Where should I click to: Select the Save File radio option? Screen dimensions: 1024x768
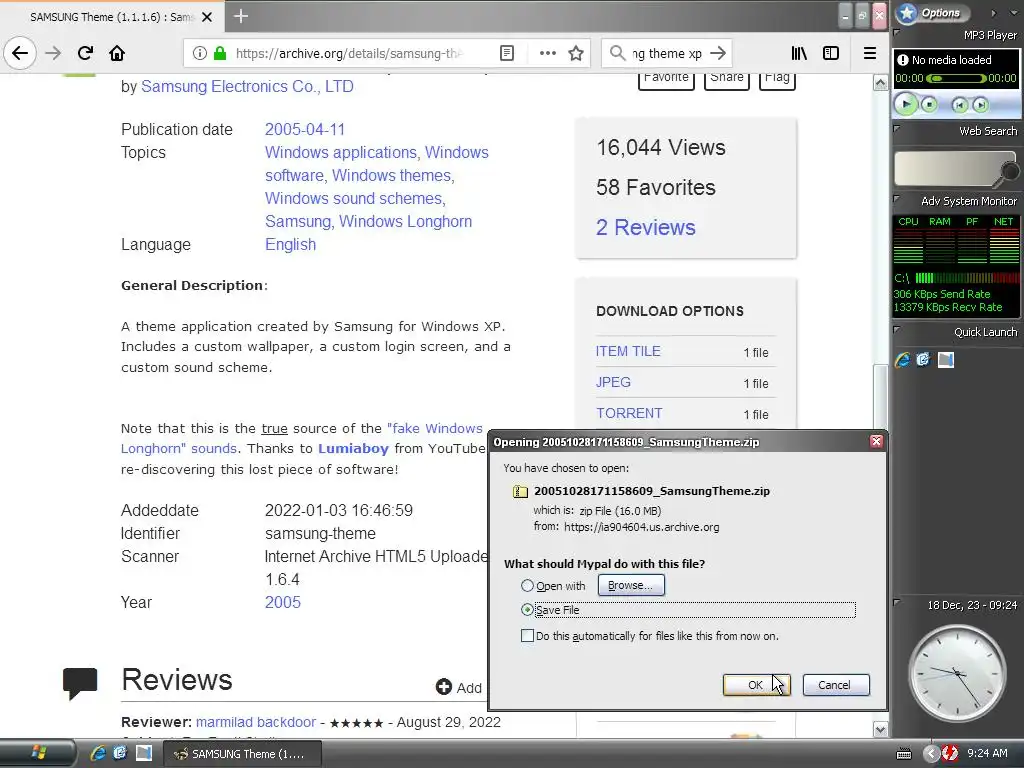click(527, 610)
